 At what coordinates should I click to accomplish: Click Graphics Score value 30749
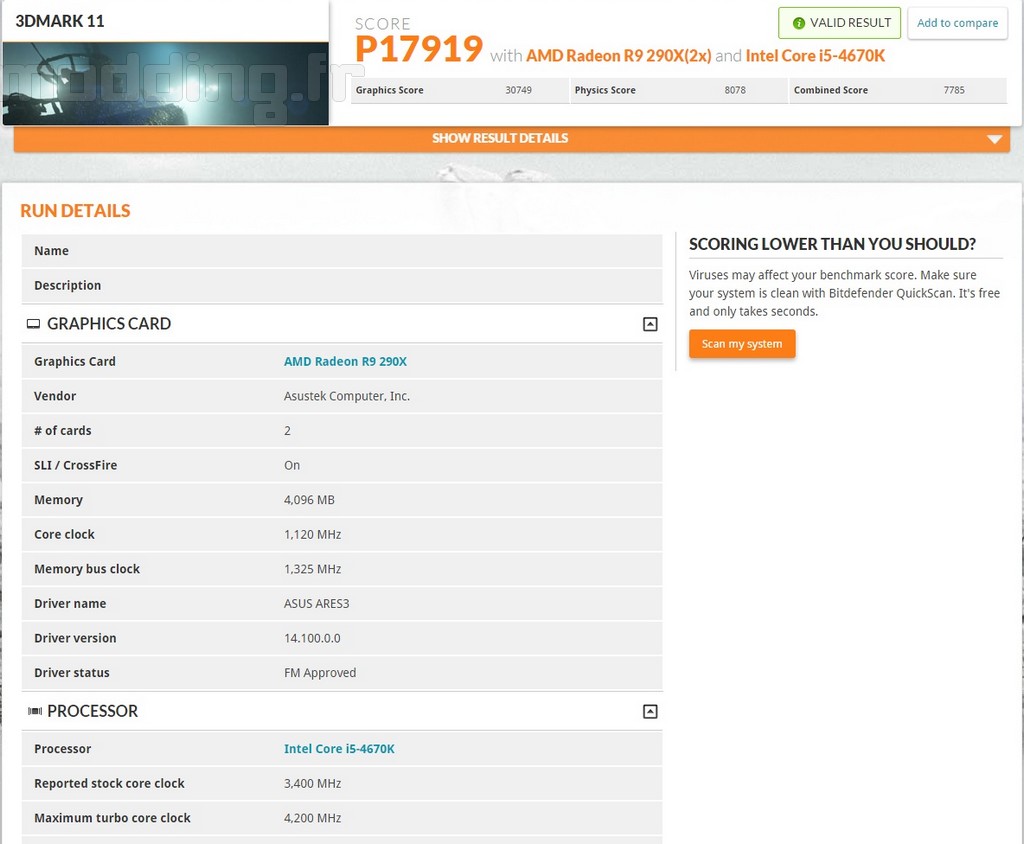(x=519, y=90)
